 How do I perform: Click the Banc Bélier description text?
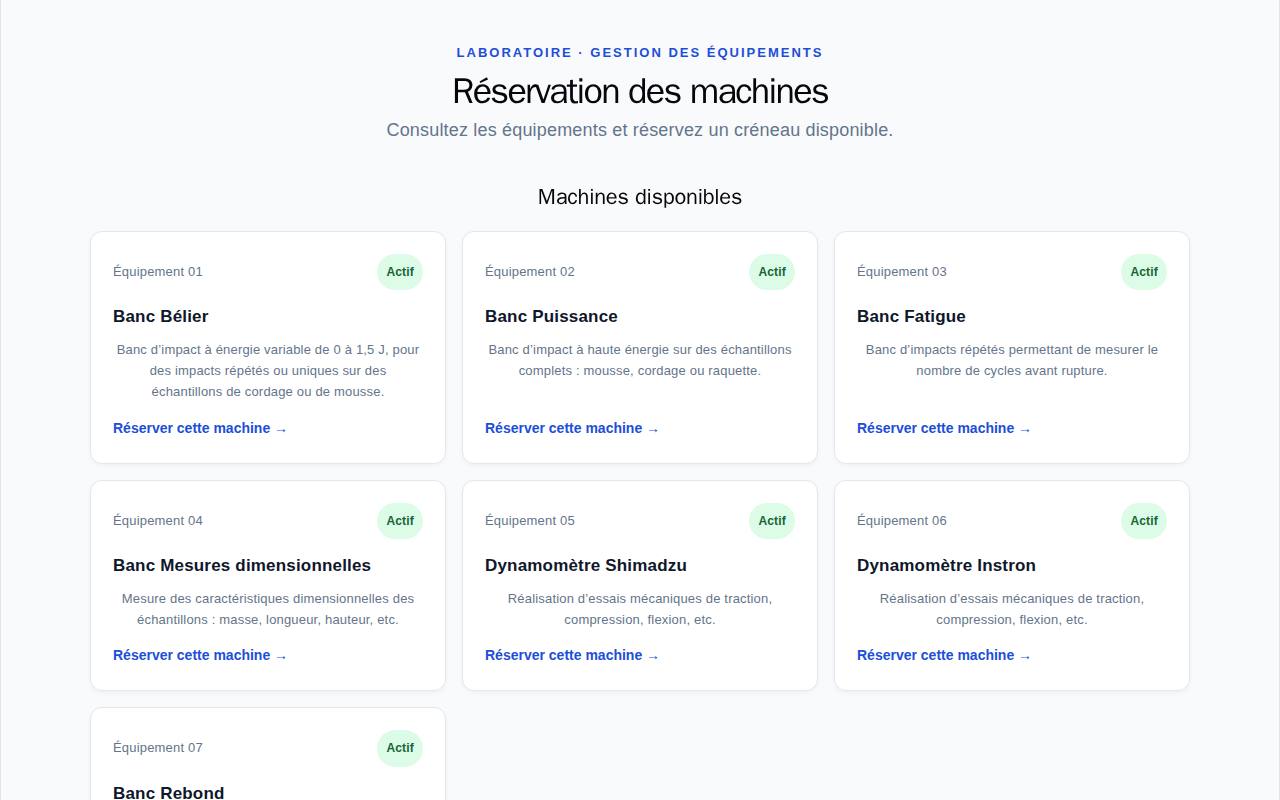pyautogui.click(x=268, y=371)
